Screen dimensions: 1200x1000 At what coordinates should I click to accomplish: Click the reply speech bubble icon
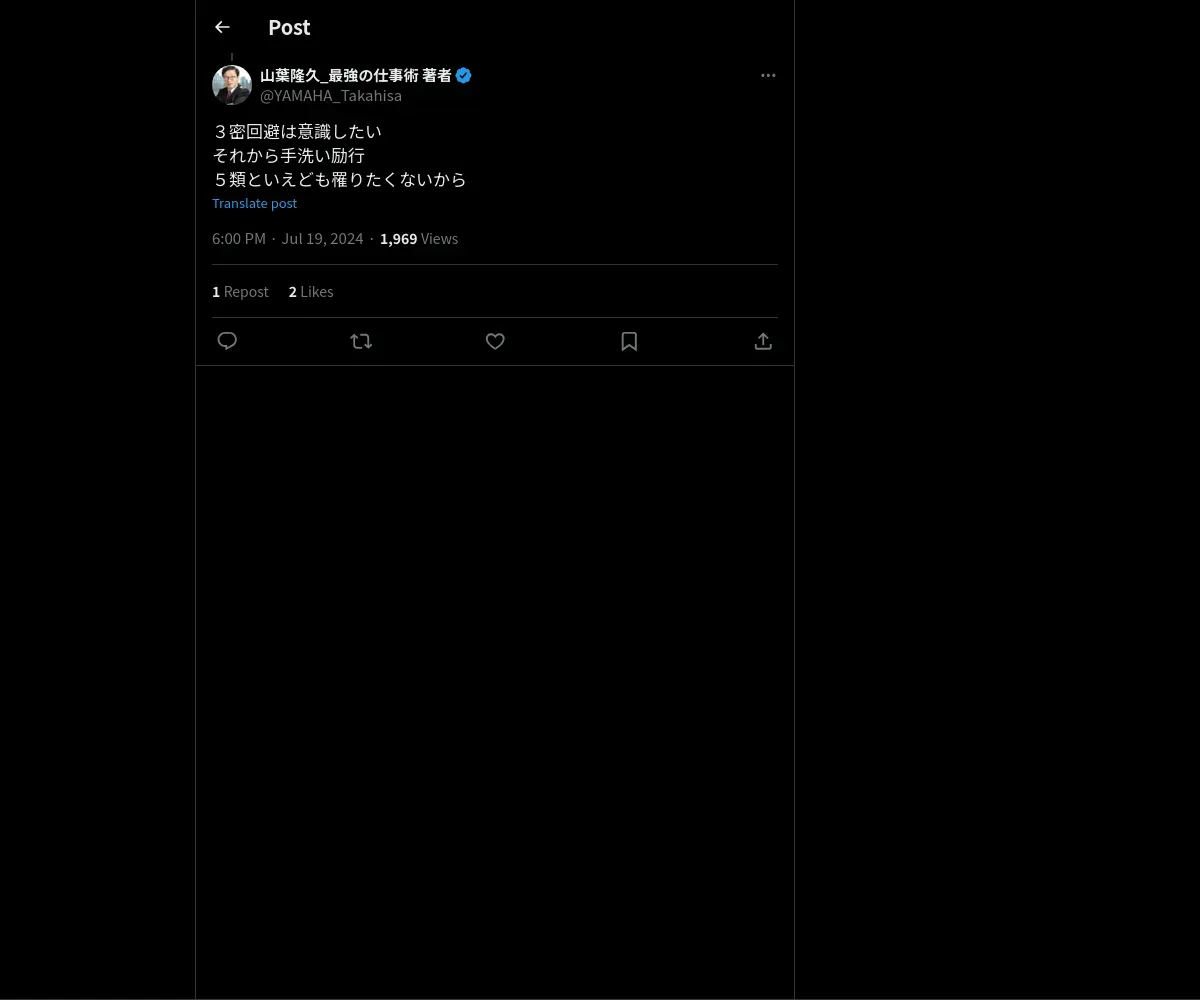point(227,341)
